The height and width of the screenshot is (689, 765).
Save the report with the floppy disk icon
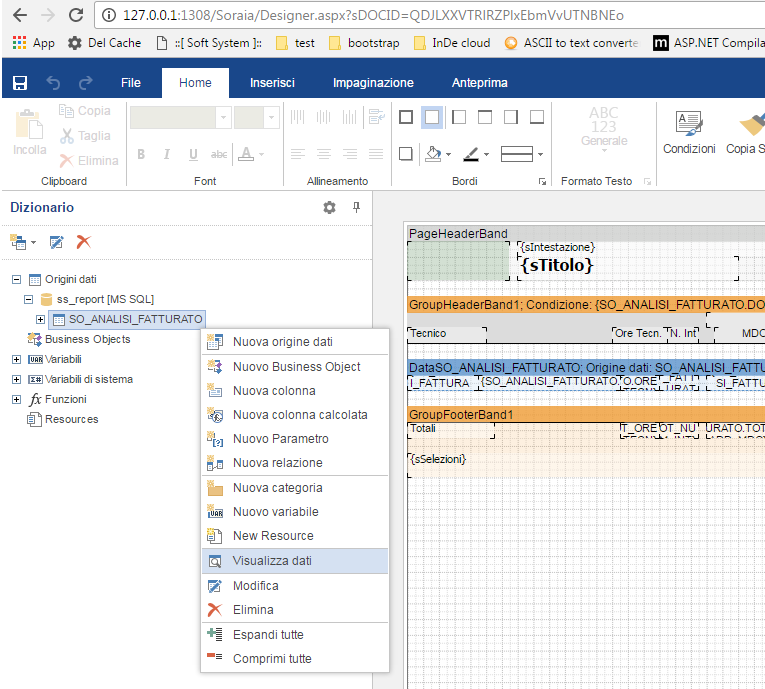[x=20, y=83]
